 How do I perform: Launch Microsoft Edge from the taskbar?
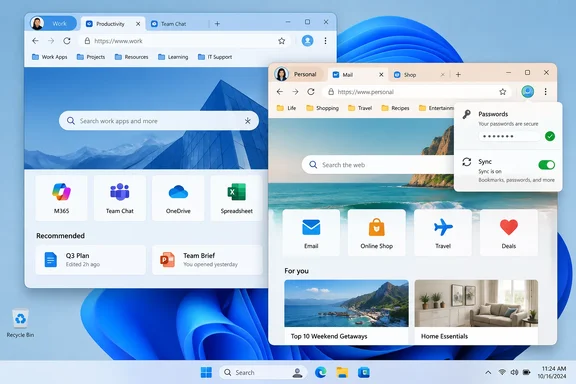pos(321,373)
